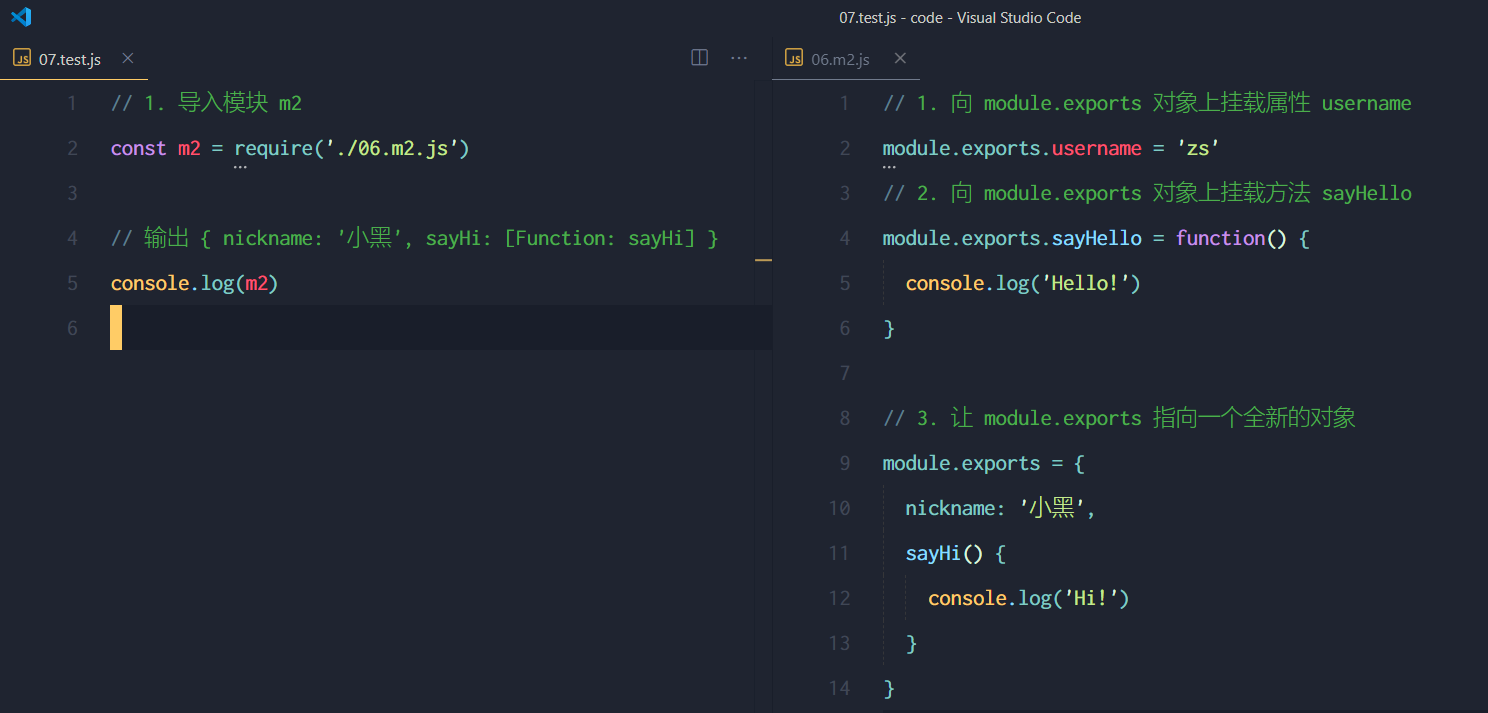Click the Visual Studio Code logo icon
Image resolution: width=1488 pixels, height=713 pixels.
20,17
